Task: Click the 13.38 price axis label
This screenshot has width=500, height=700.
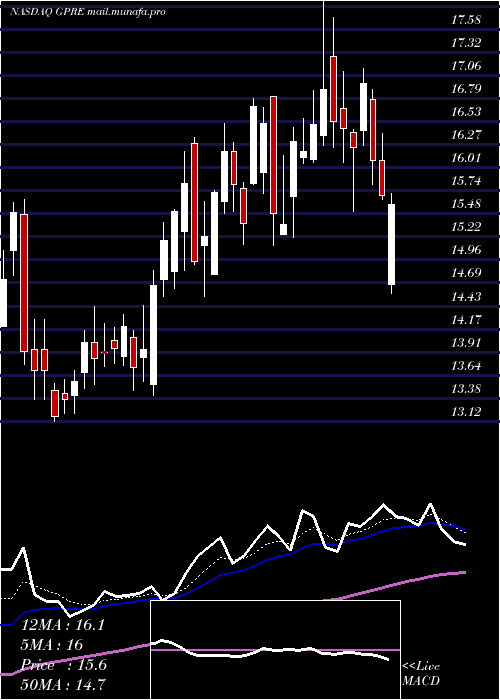Action: (466, 389)
